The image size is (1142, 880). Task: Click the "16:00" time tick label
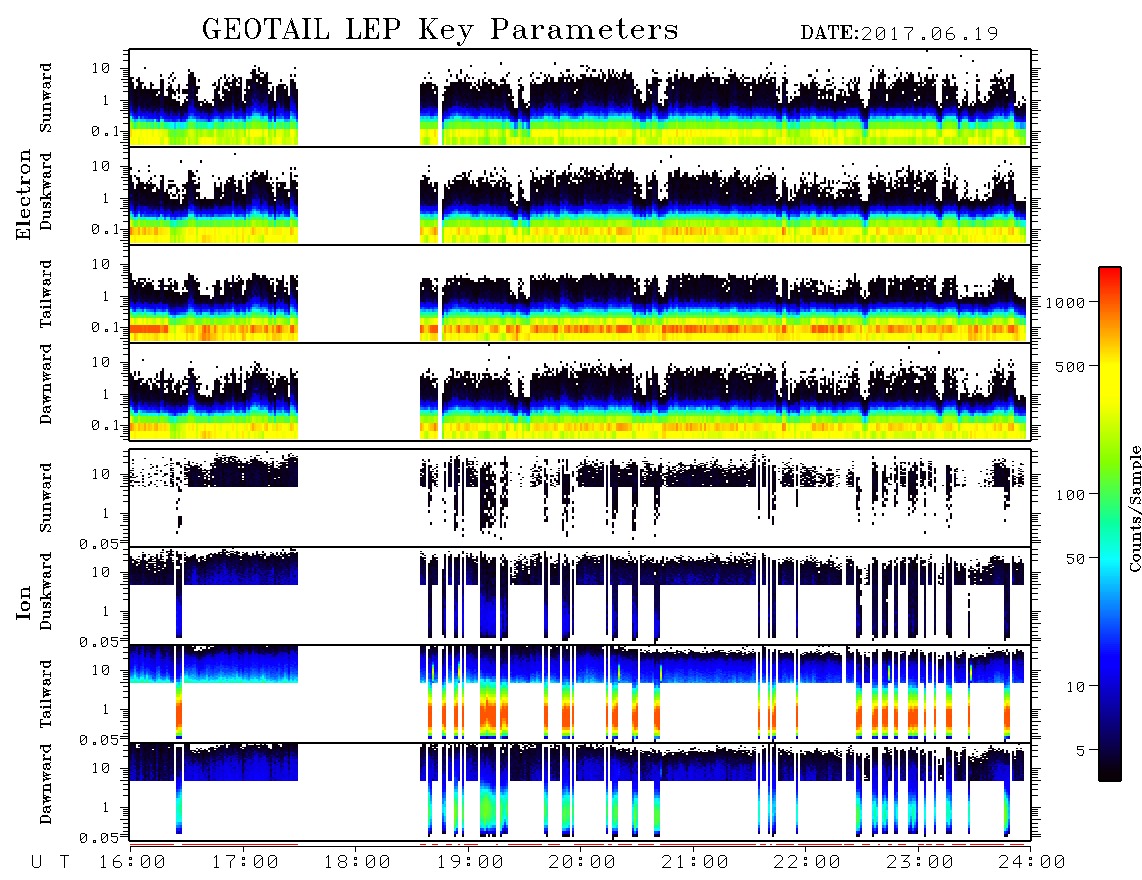(133, 863)
